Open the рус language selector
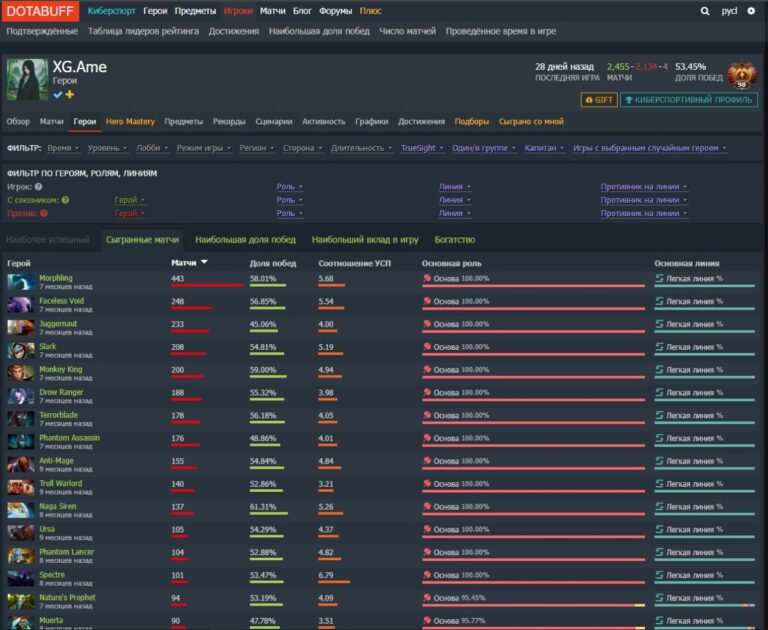768x630 pixels. 729,11
